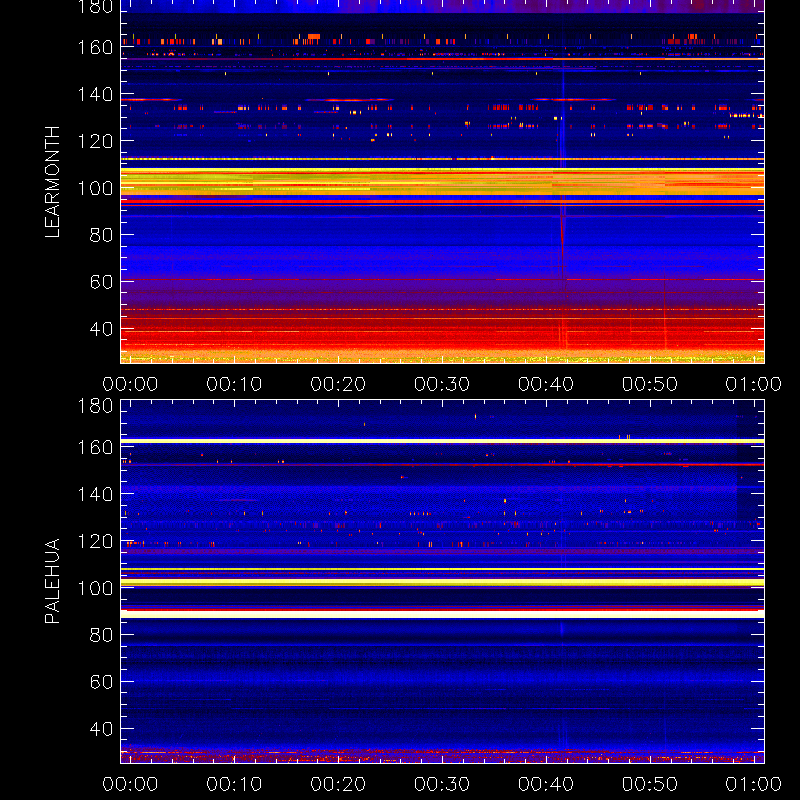The width and height of the screenshot is (800, 800).
Task: Select the 120 label on PALEHUA axis
Action: click(95, 541)
